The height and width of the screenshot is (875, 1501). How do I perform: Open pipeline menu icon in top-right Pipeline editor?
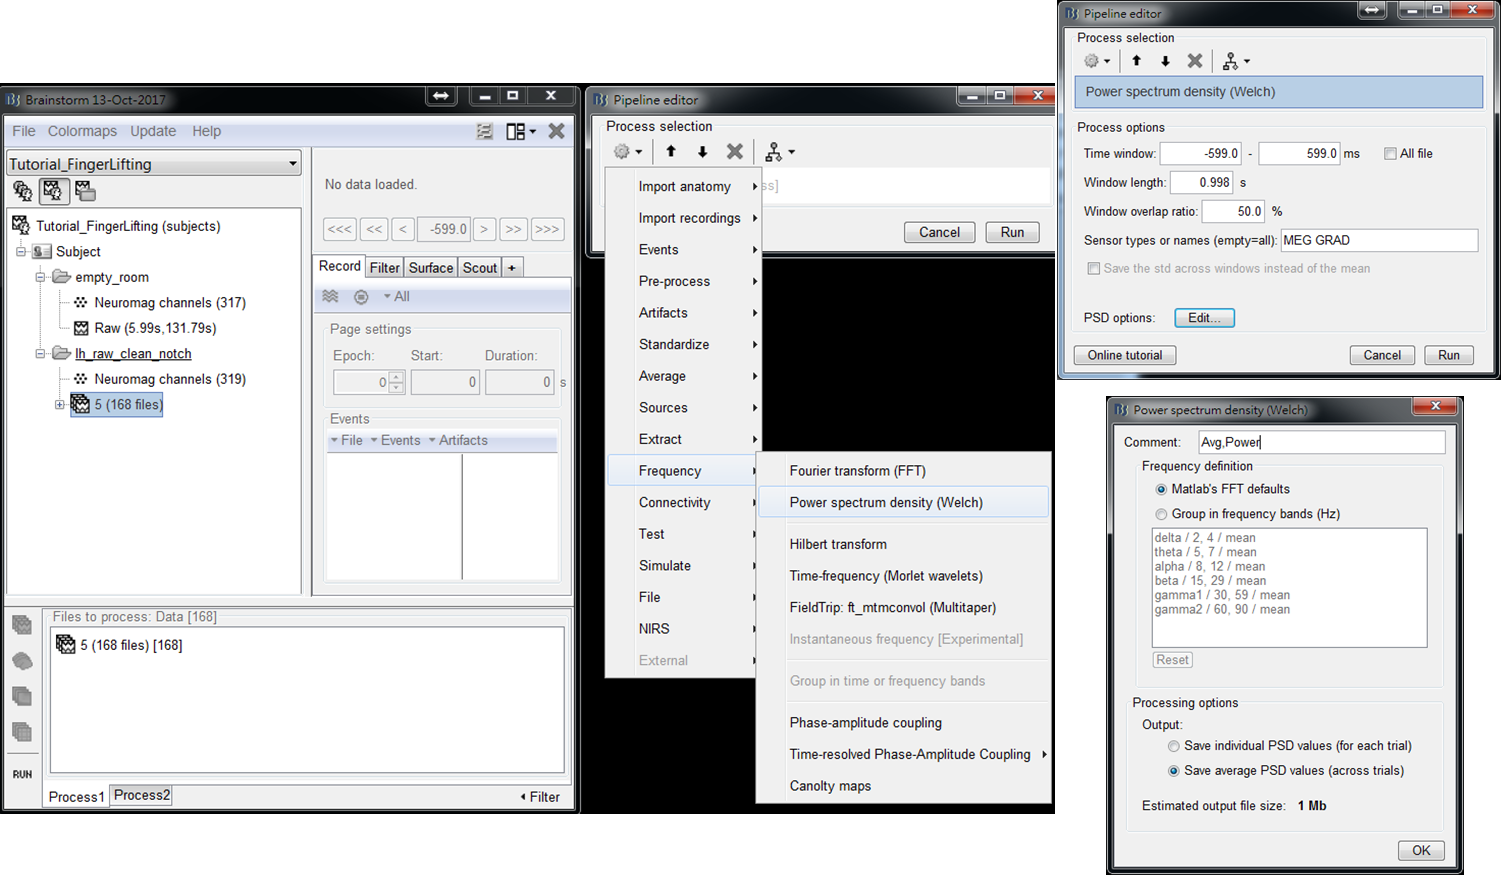click(x=1236, y=61)
